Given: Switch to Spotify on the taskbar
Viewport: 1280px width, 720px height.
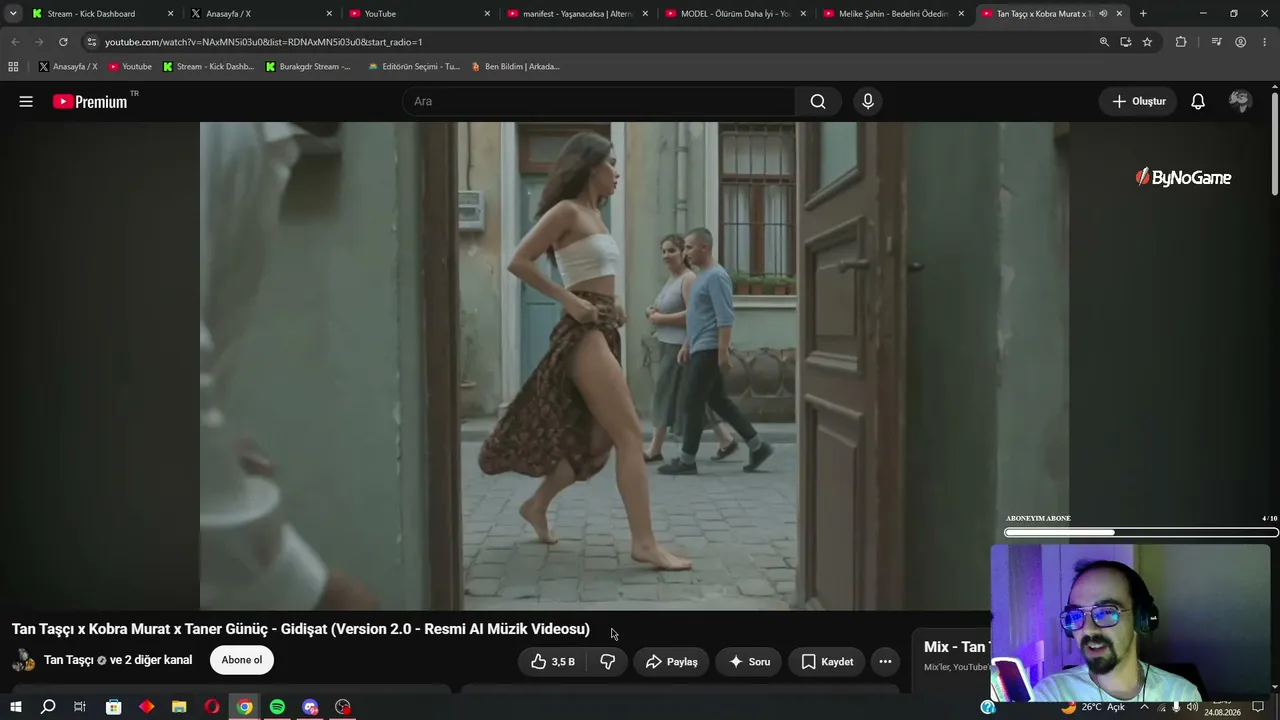Looking at the screenshot, I should coord(277,707).
